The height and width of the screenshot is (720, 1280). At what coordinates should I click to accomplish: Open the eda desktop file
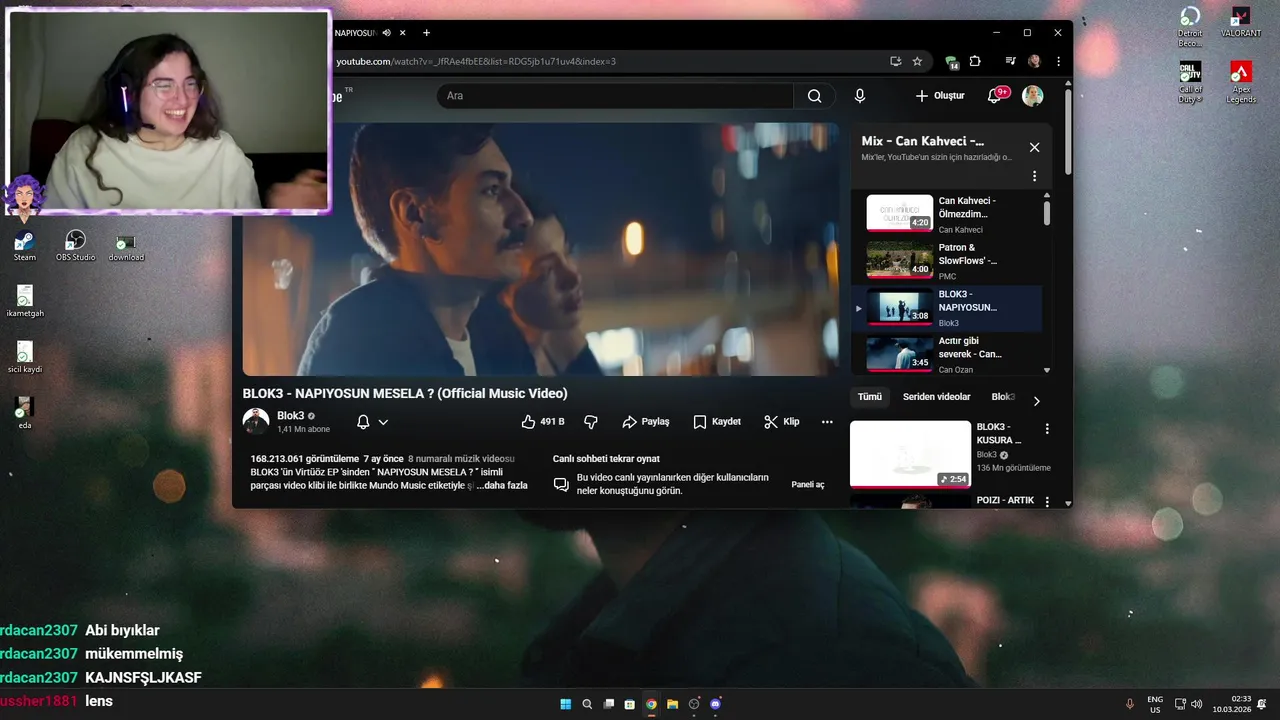pyautogui.click(x=25, y=412)
